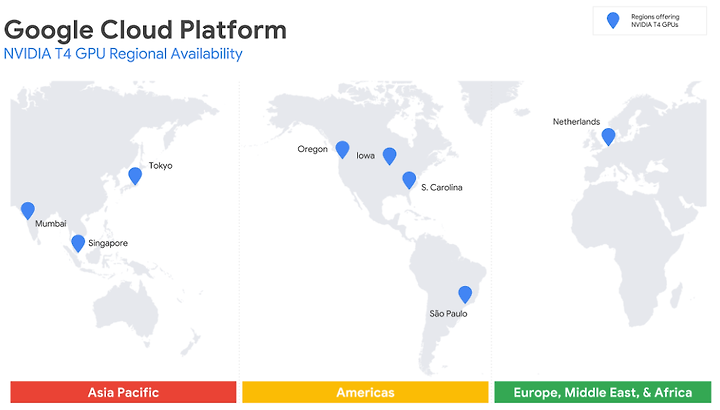
Task: Click the Oregon label
Action: [312, 149]
